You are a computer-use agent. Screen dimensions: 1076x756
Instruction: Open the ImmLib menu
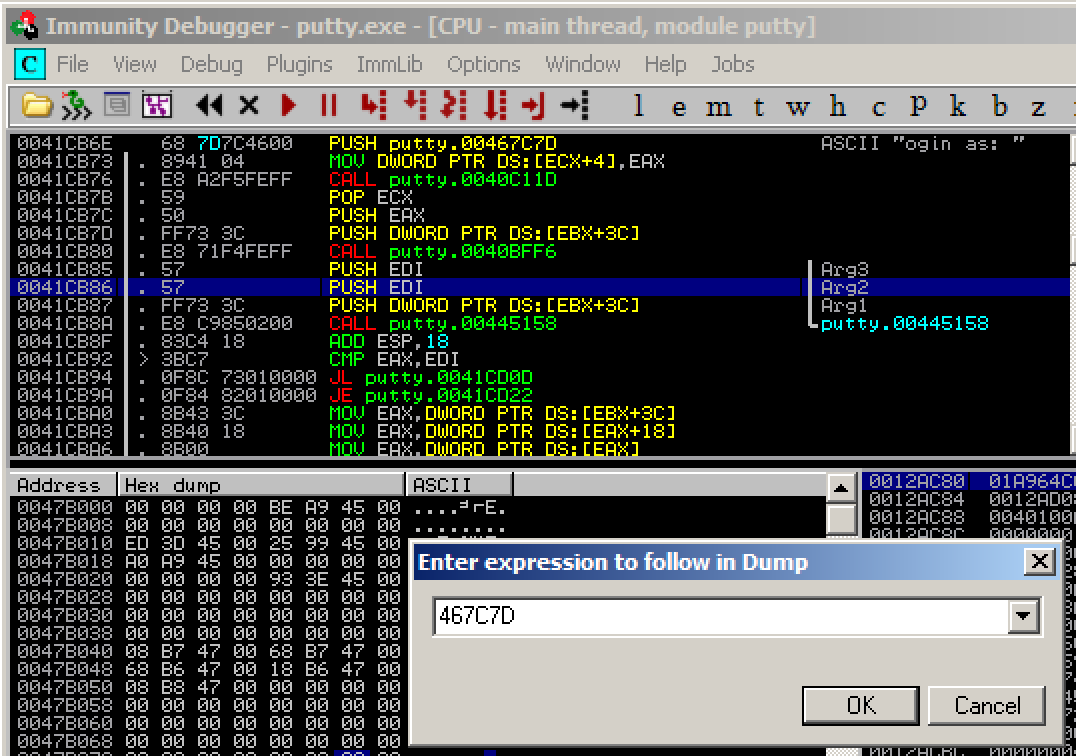click(x=389, y=64)
